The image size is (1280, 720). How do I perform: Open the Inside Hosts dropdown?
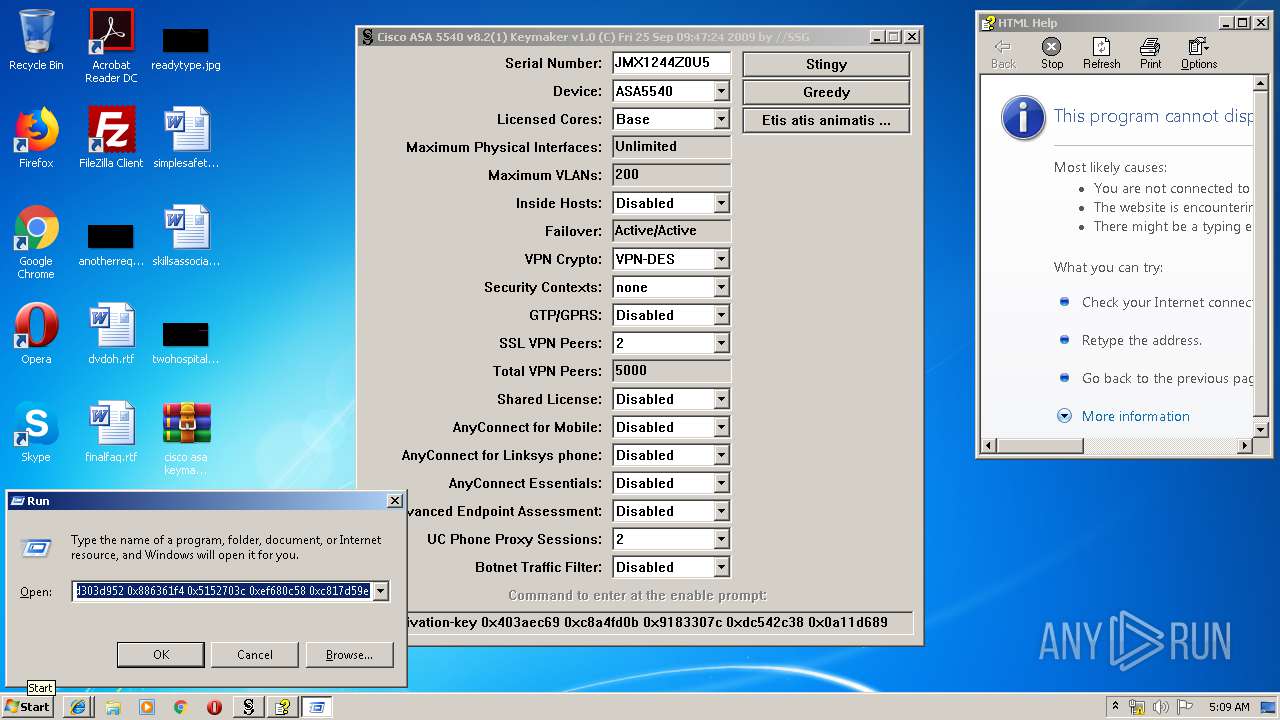coord(721,203)
